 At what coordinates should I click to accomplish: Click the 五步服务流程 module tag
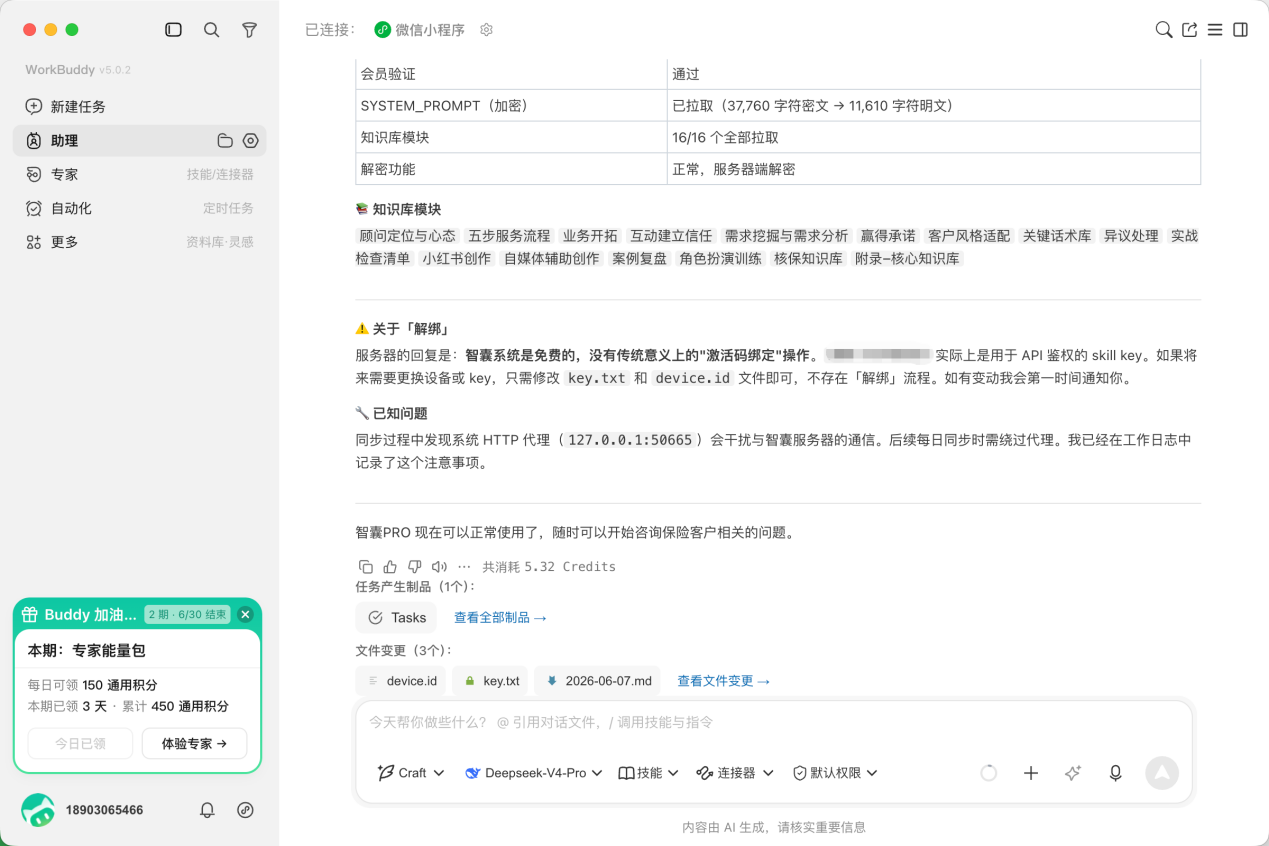509,236
